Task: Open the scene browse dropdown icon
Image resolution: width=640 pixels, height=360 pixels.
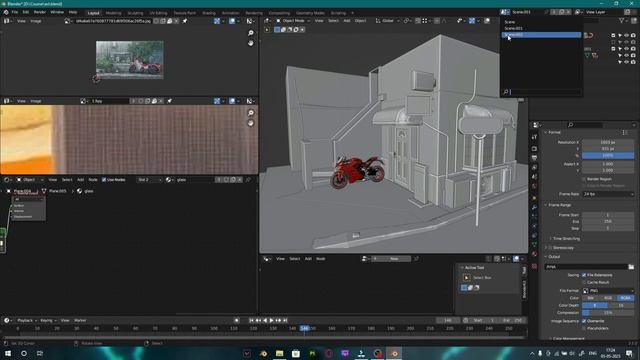Action: point(505,12)
